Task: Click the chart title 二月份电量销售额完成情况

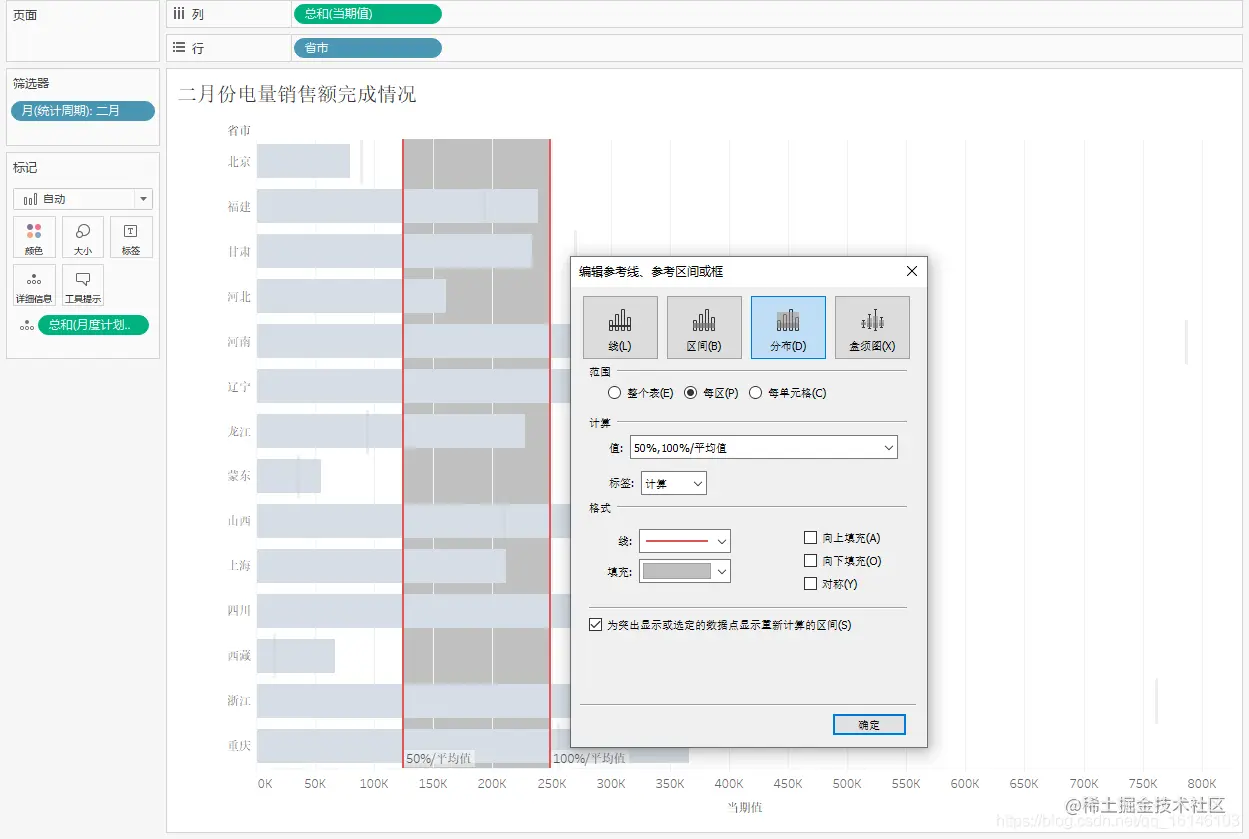Action: (x=297, y=95)
